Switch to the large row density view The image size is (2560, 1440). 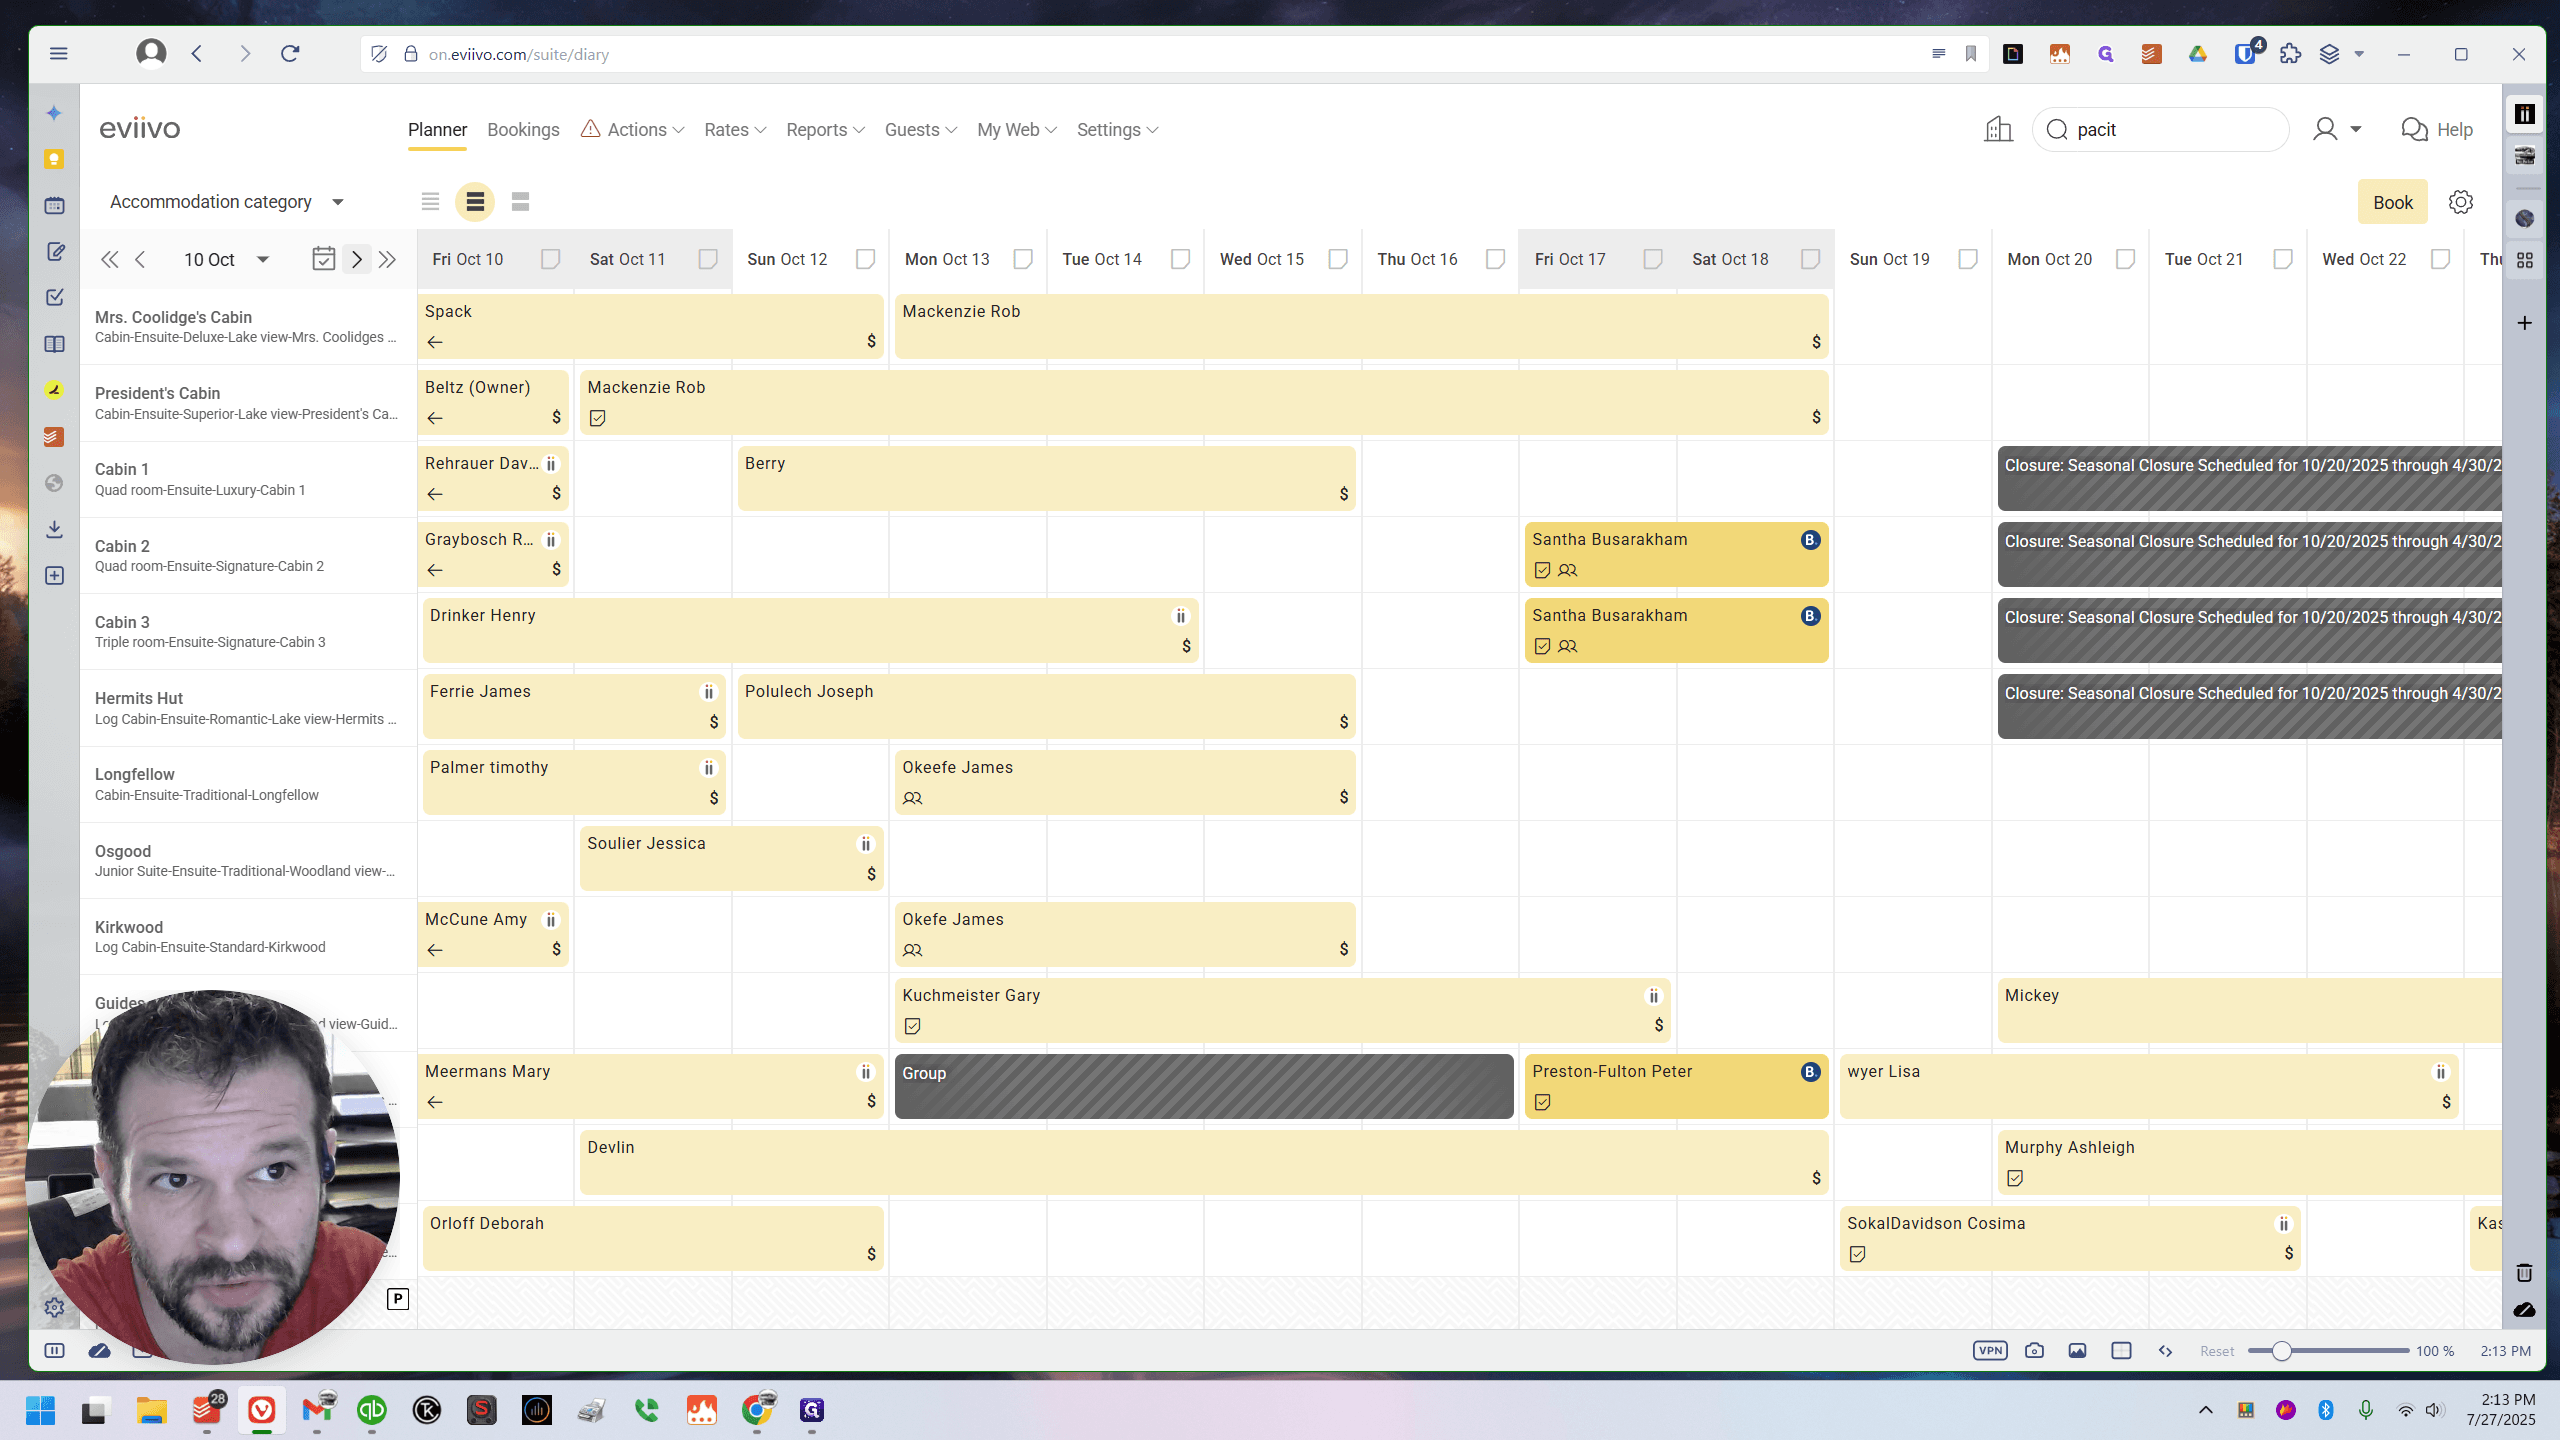click(520, 202)
